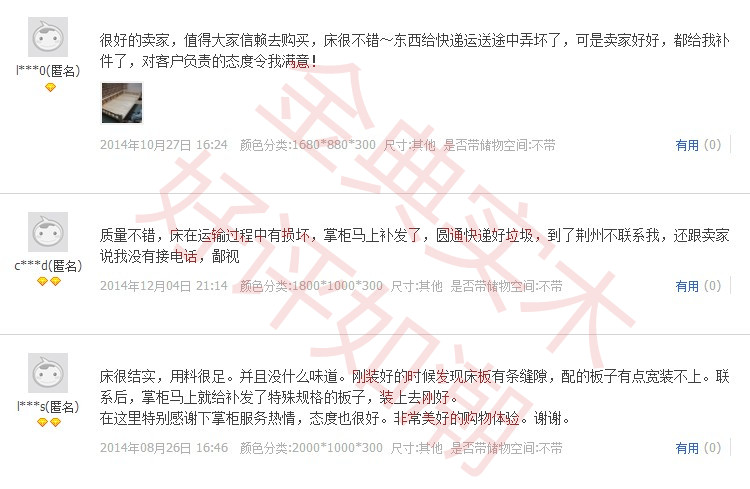Click double diamond badge under l***s
The height and width of the screenshot is (489, 750).
click(x=49, y=422)
